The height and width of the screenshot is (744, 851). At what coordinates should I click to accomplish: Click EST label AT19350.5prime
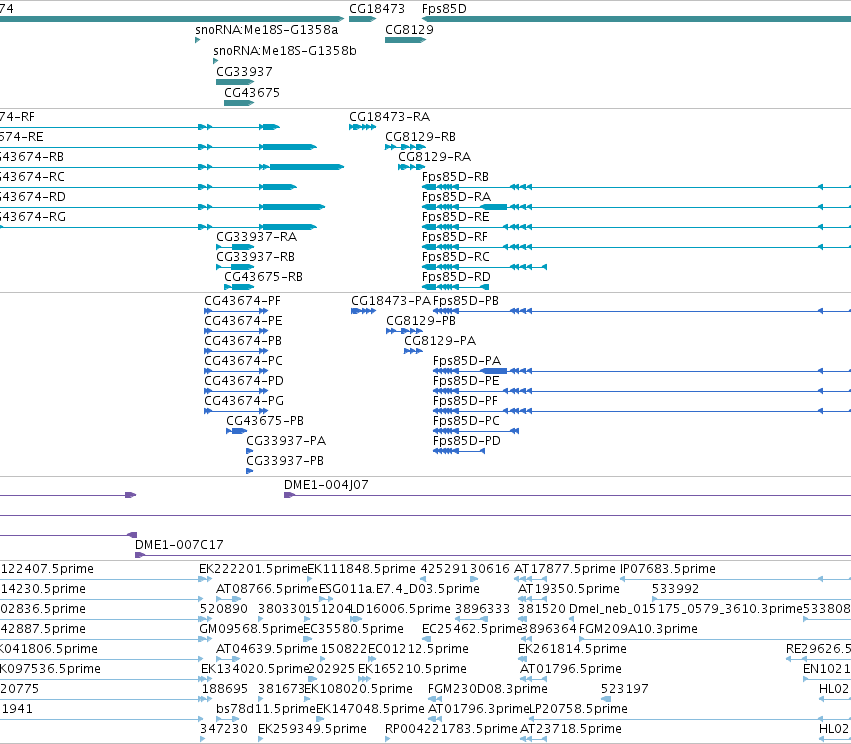coord(569,589)
